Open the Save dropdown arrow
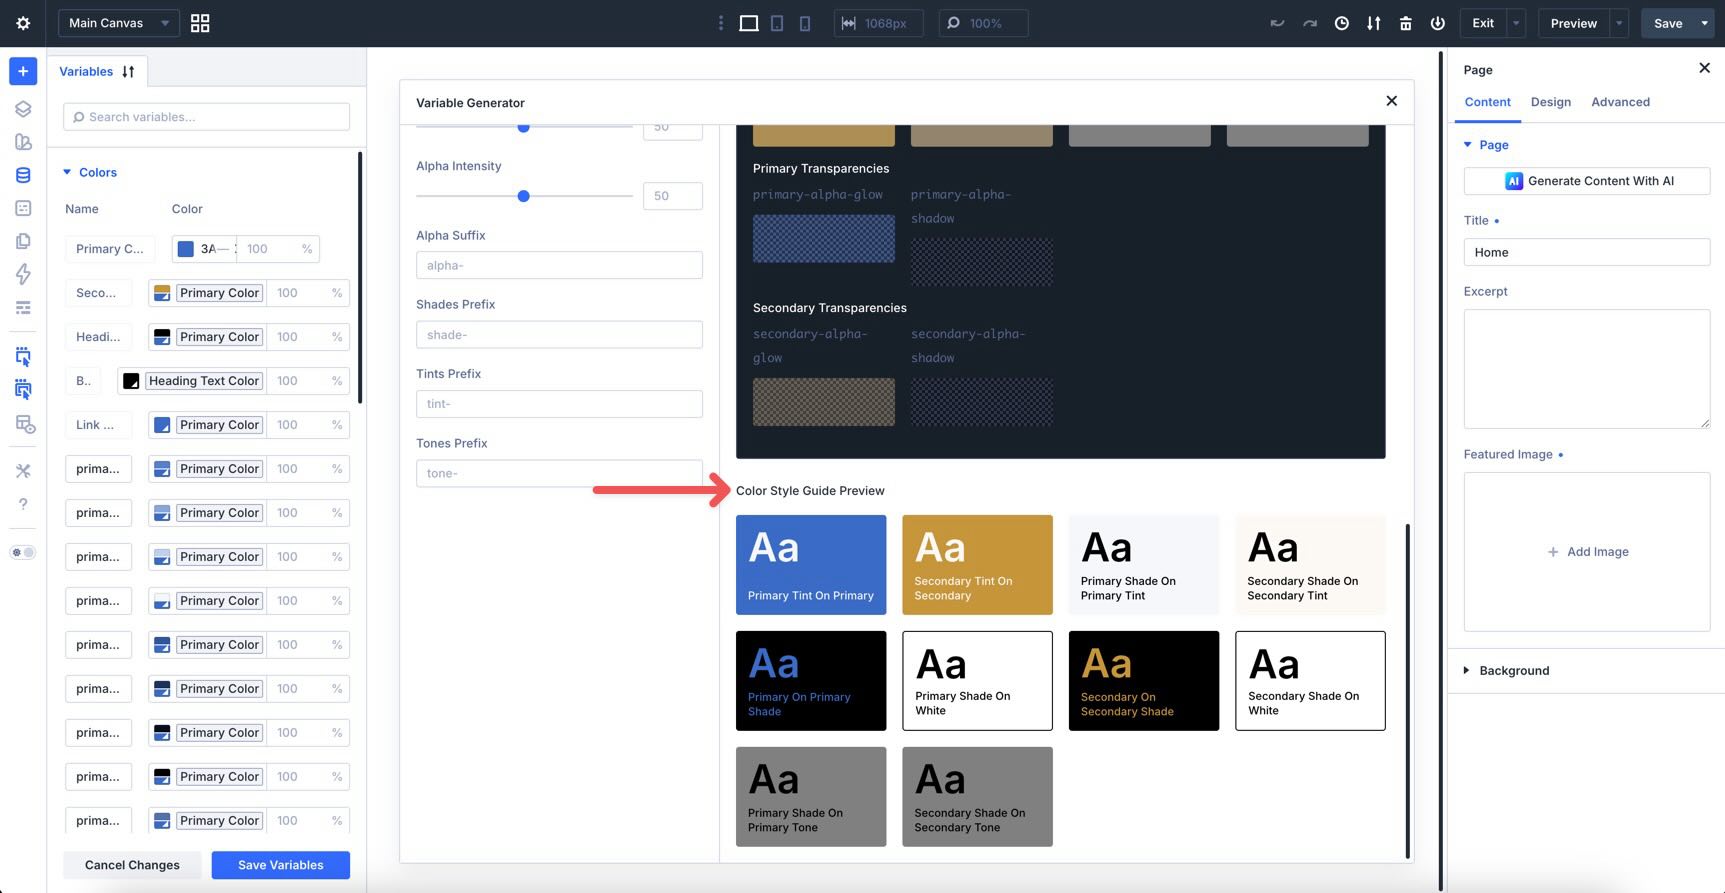 1704,23
